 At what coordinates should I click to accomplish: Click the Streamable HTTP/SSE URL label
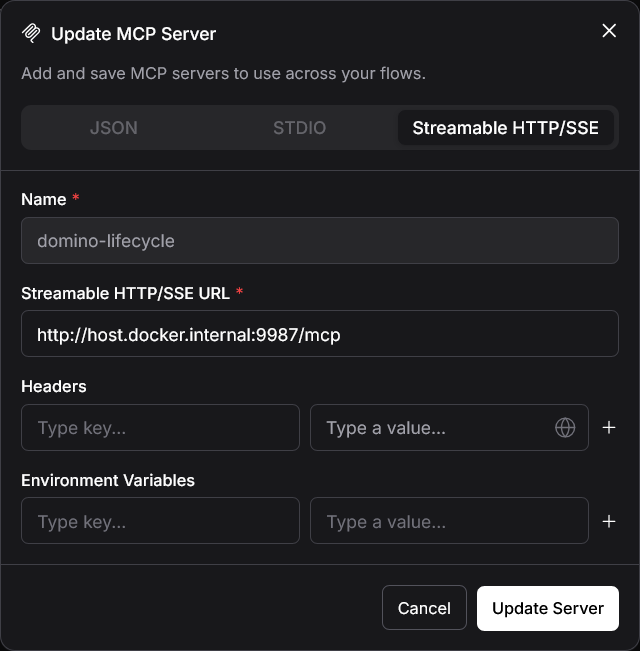pyautogui.click(x=125, y=293)
